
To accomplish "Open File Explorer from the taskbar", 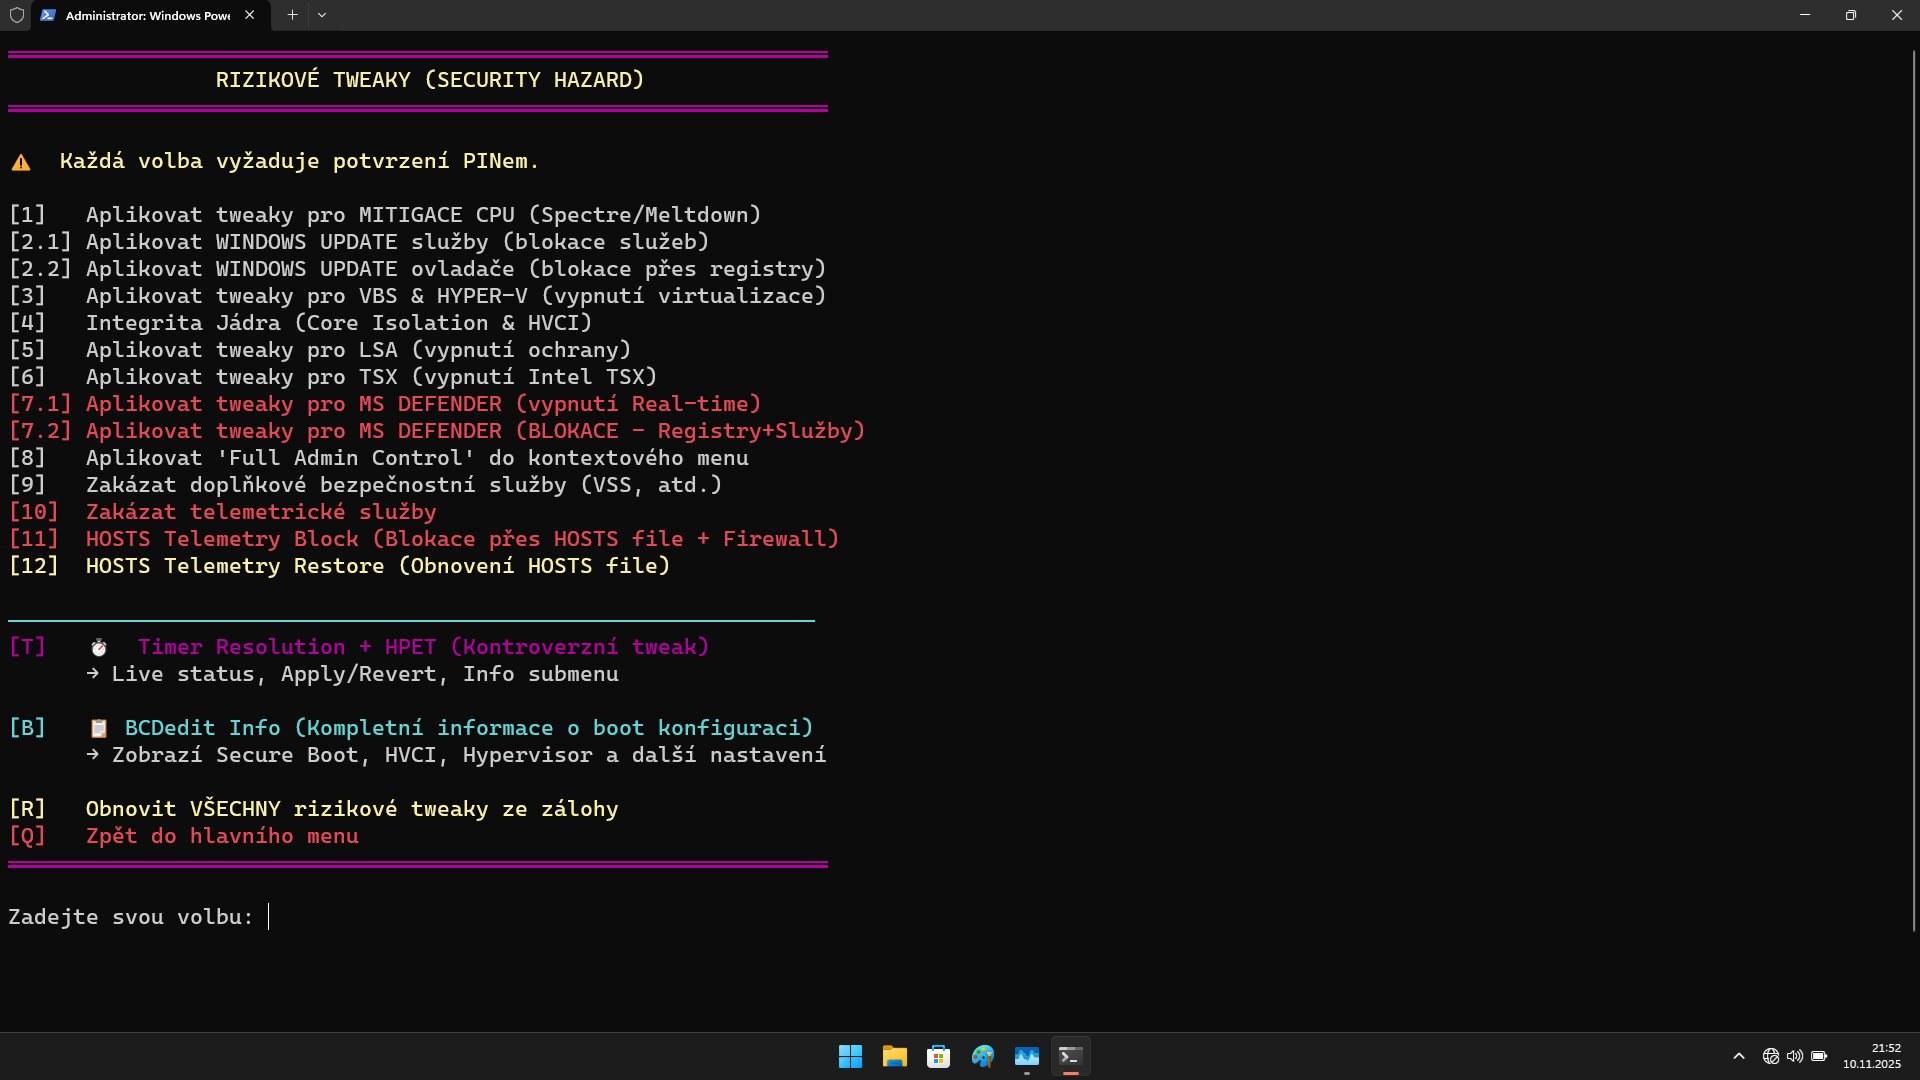I will 894,1056.
